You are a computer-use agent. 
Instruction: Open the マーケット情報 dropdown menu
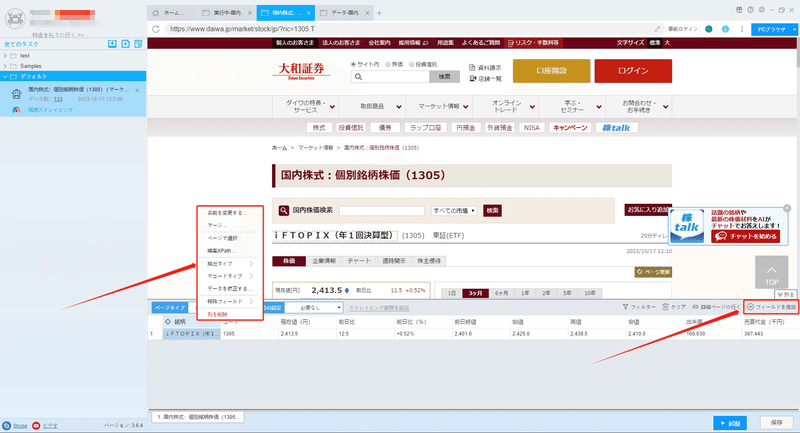click(x=439, y=107)
